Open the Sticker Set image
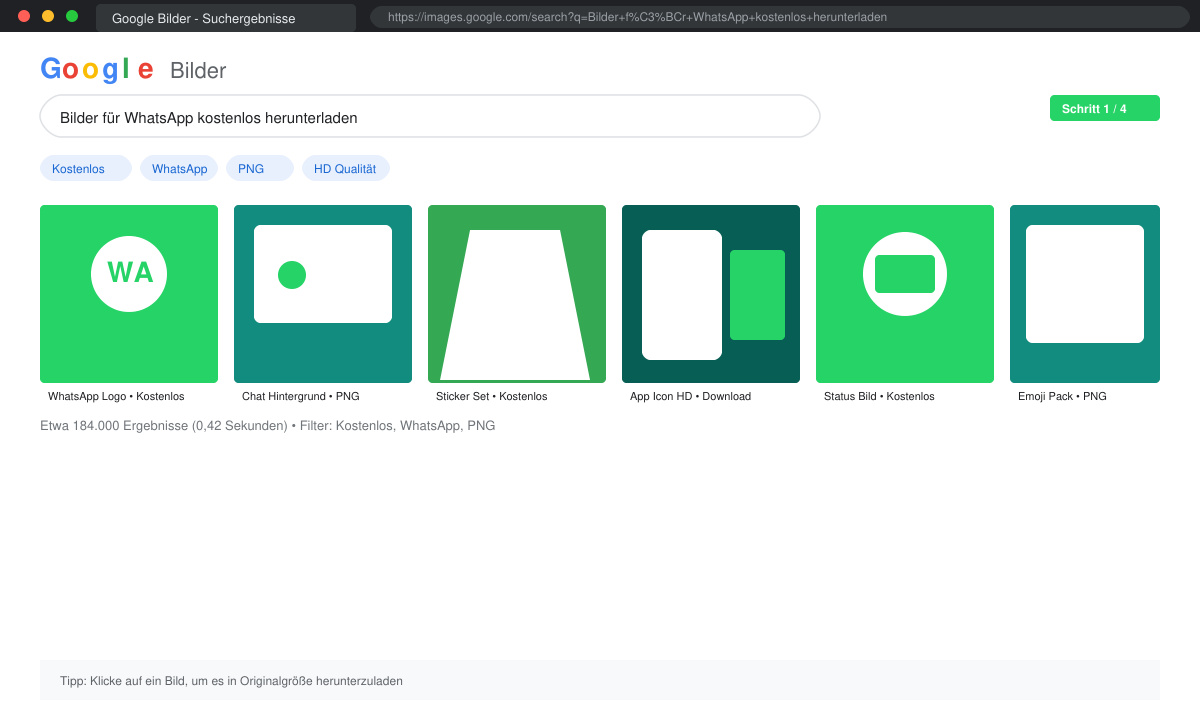The height and width of the screenshot is (720, 1200). (517, 294)
